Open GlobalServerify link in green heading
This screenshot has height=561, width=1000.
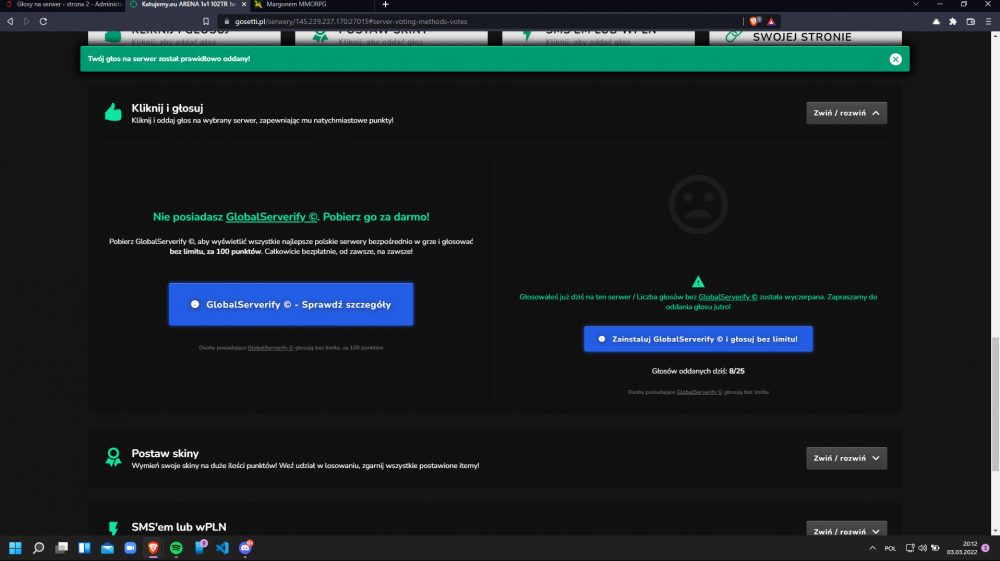pyautogui.click(x=272, y=217)
